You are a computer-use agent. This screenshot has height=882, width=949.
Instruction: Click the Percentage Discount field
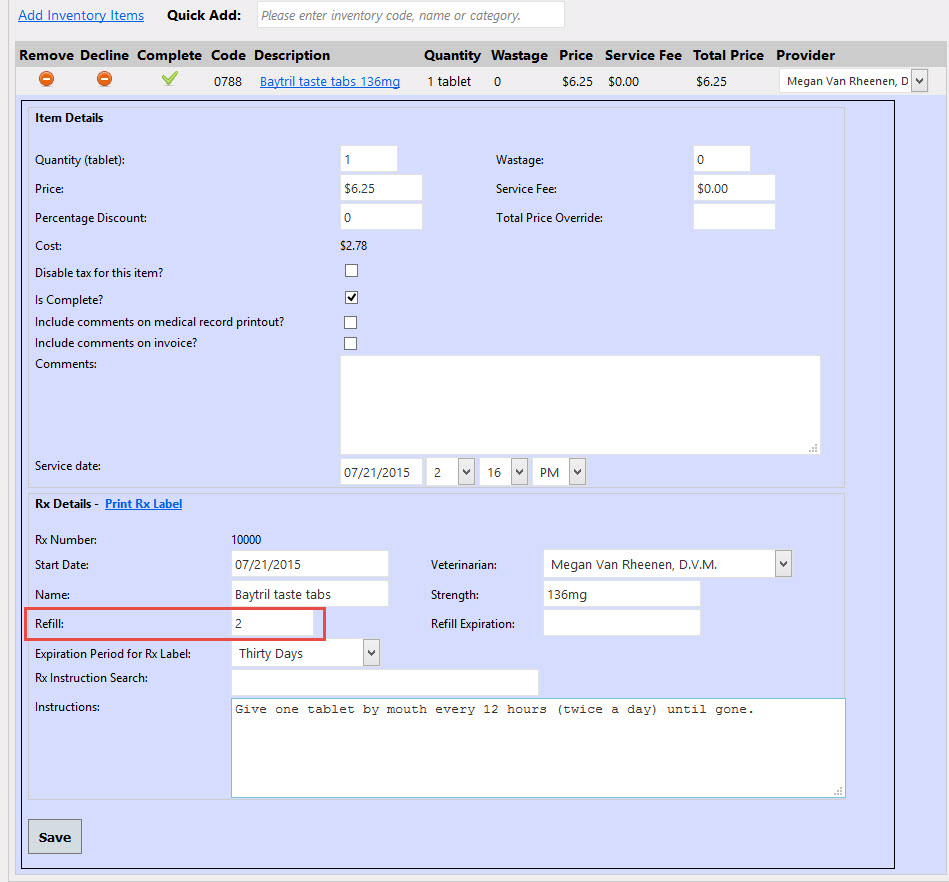coord(381,217)
